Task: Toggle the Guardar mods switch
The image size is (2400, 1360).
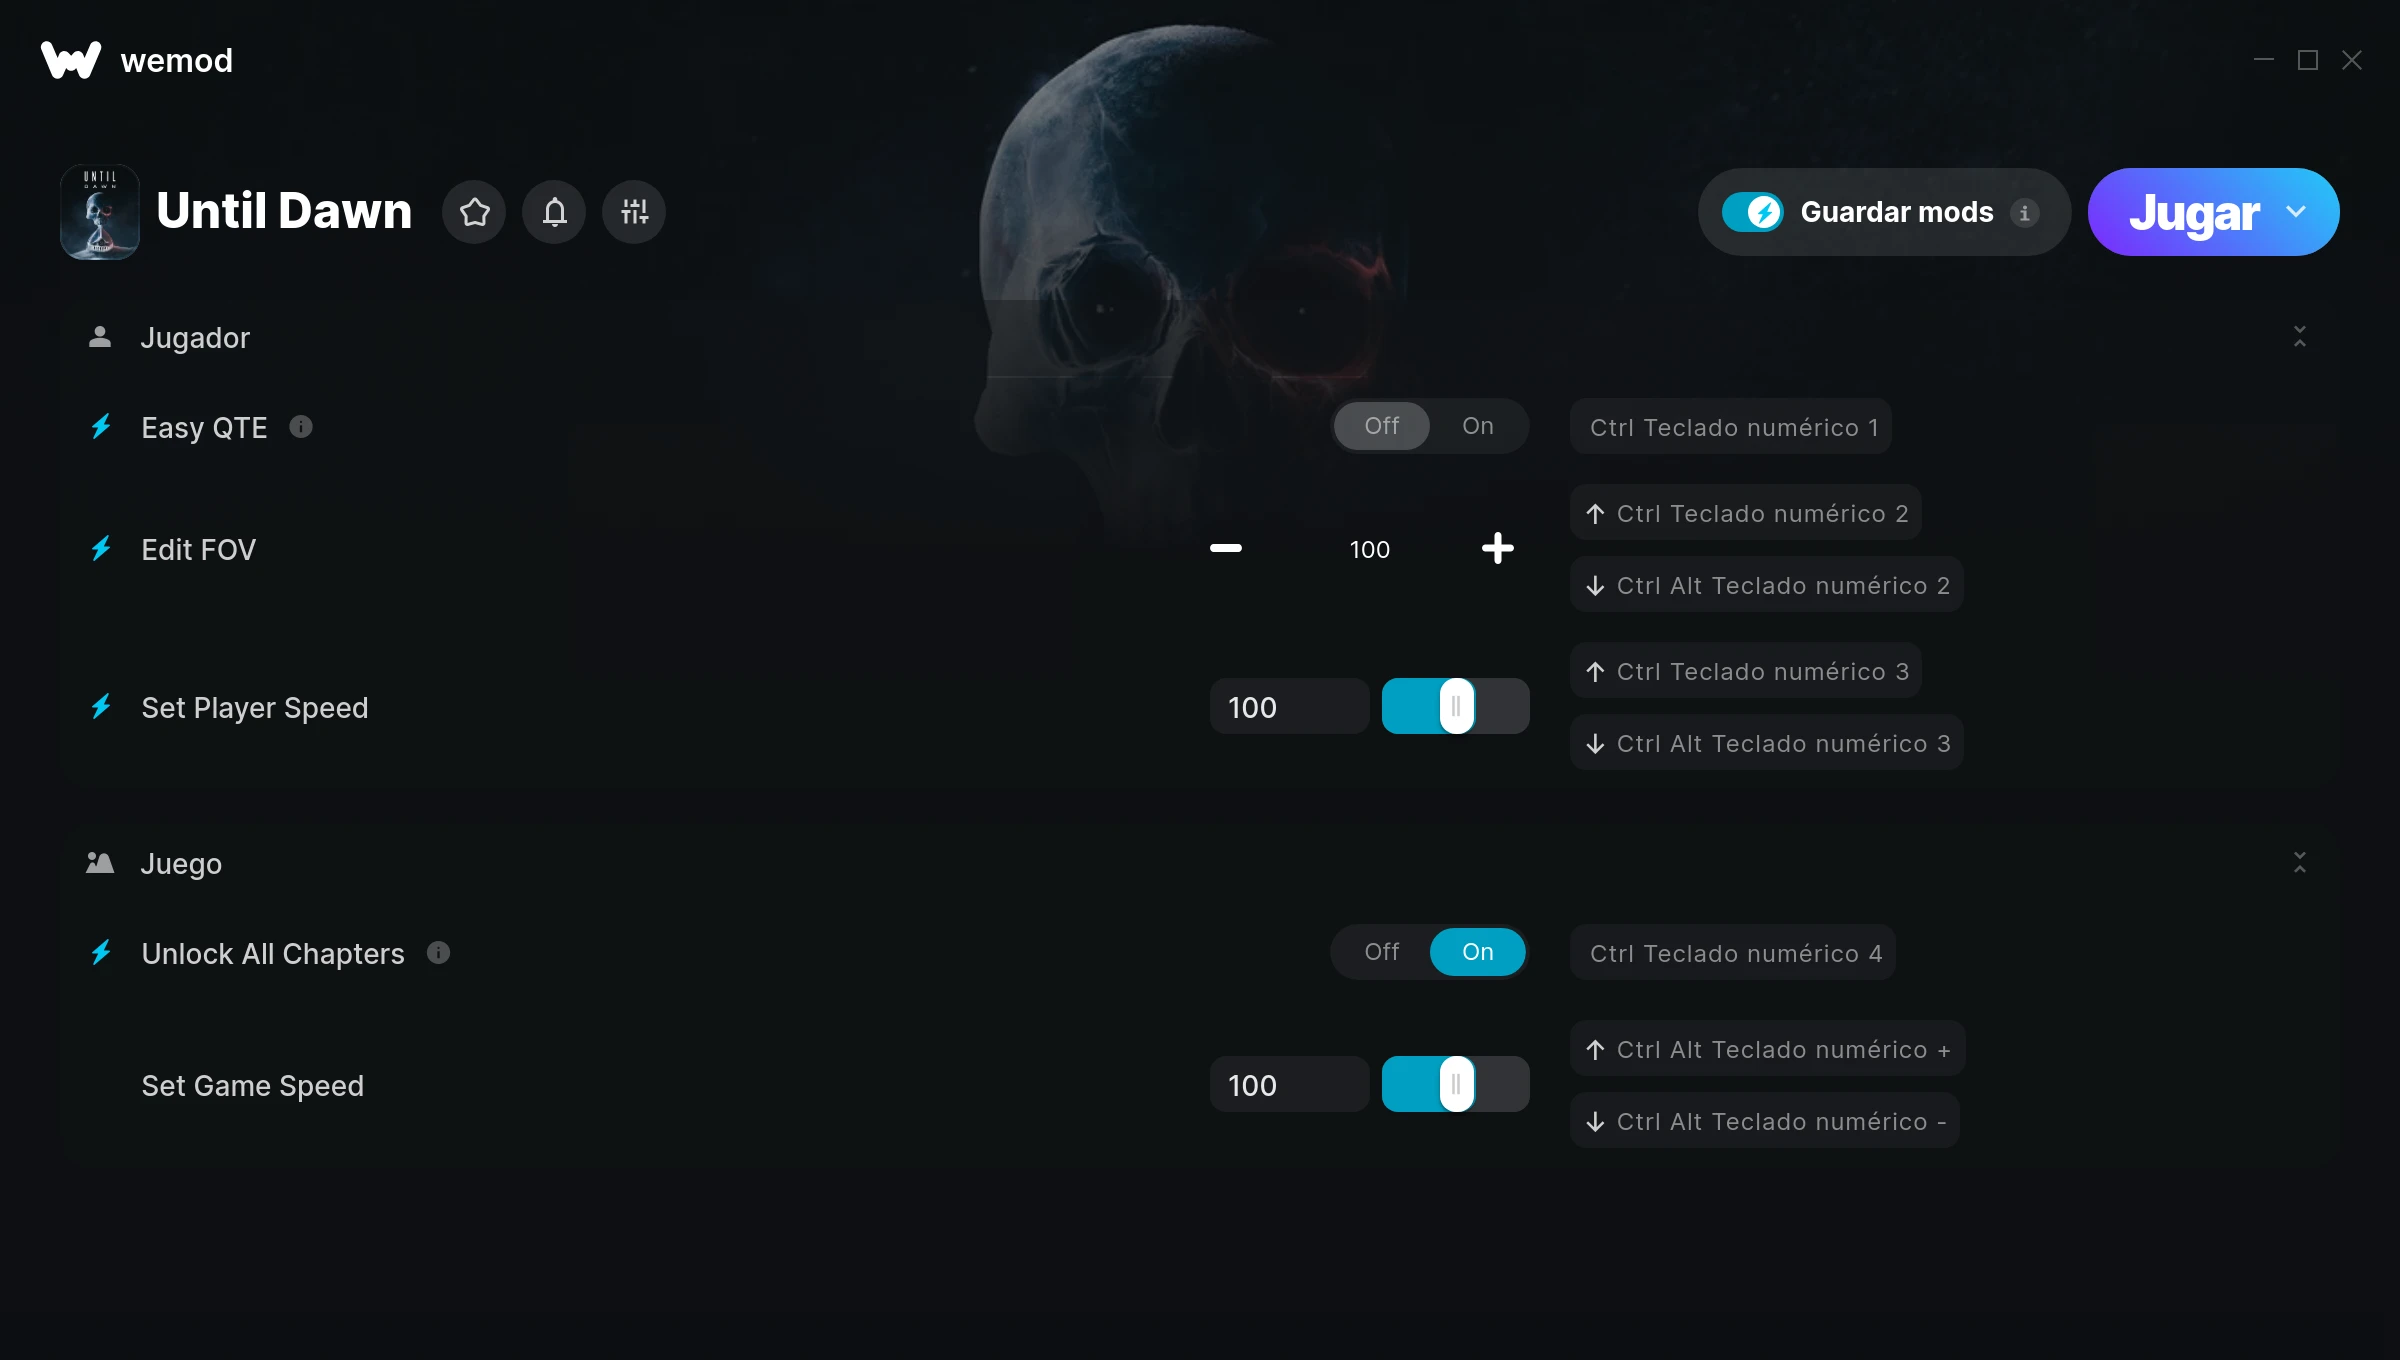Action: [1752, 212]
